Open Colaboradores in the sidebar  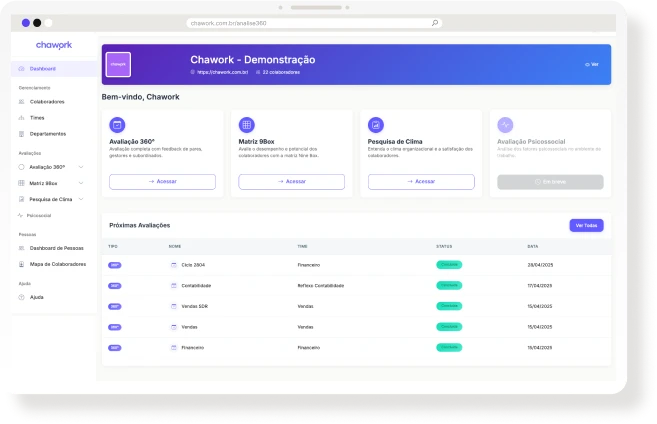coord(47,102)
